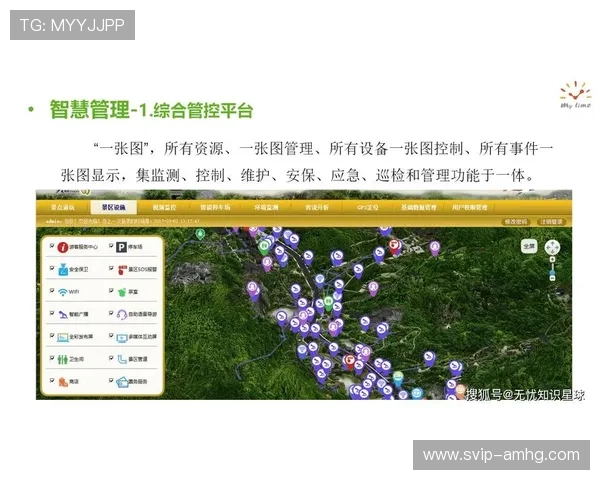This screenshot has width=600, height=480.
Task: Click the map zoom-in plus button
Action: click(552, 260)
